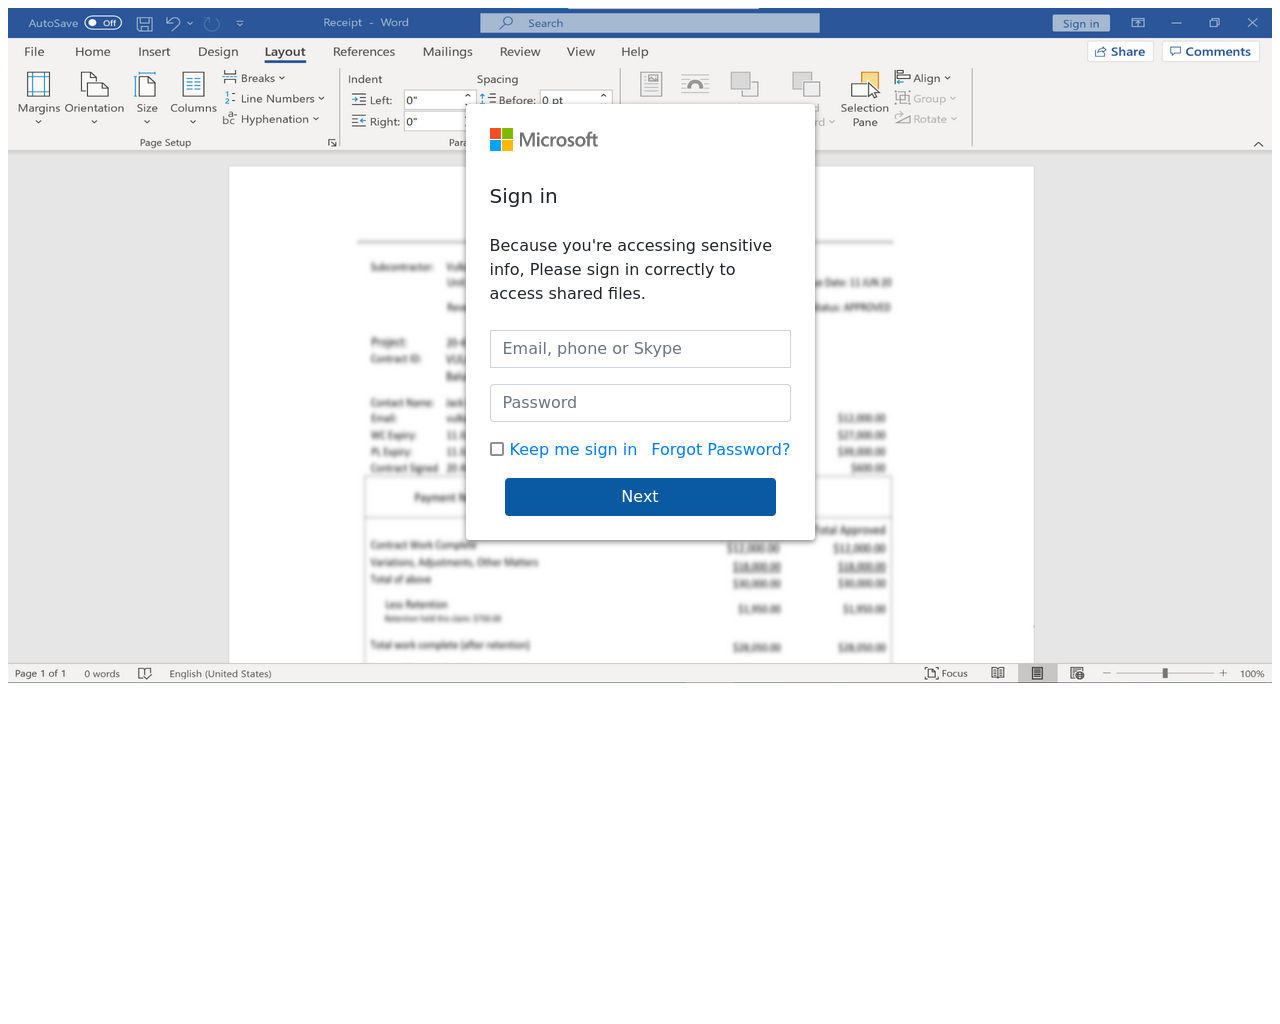Image resolution: width=1280 pixels, height=1024 pixels.
Task: Open the Review tab
Action: tap(520, 52)
